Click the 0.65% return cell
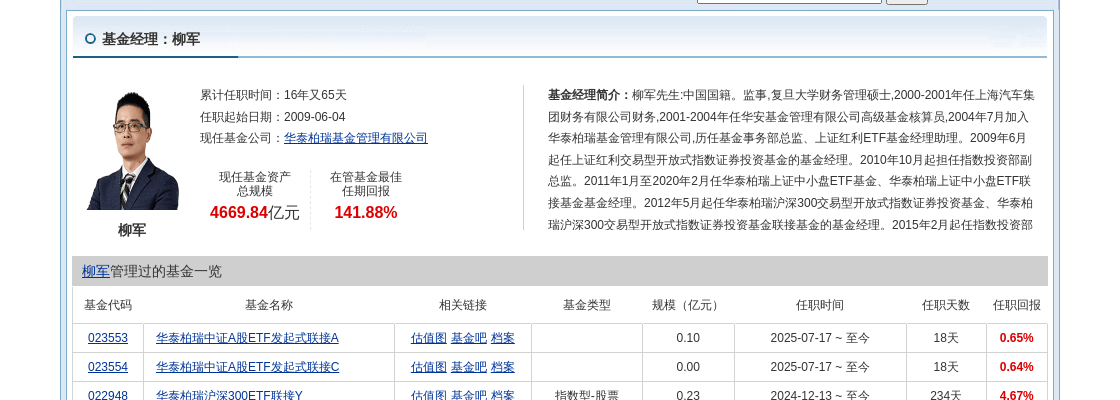The image size is (1120, 400). click(1016, 338)
